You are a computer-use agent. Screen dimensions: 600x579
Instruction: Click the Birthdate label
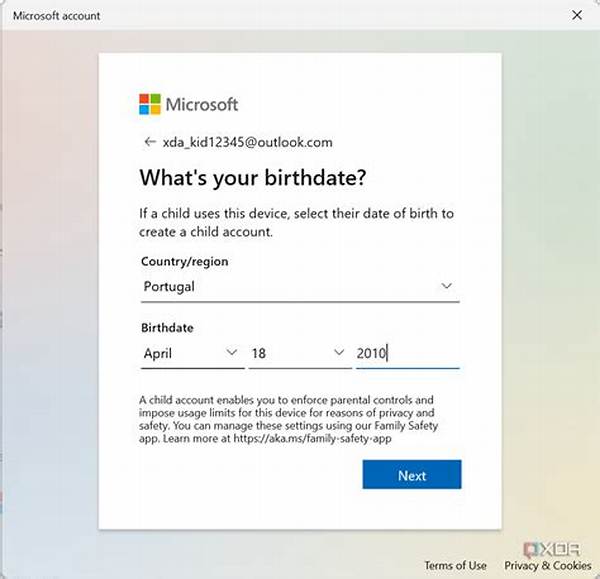[x=167, y=328]
